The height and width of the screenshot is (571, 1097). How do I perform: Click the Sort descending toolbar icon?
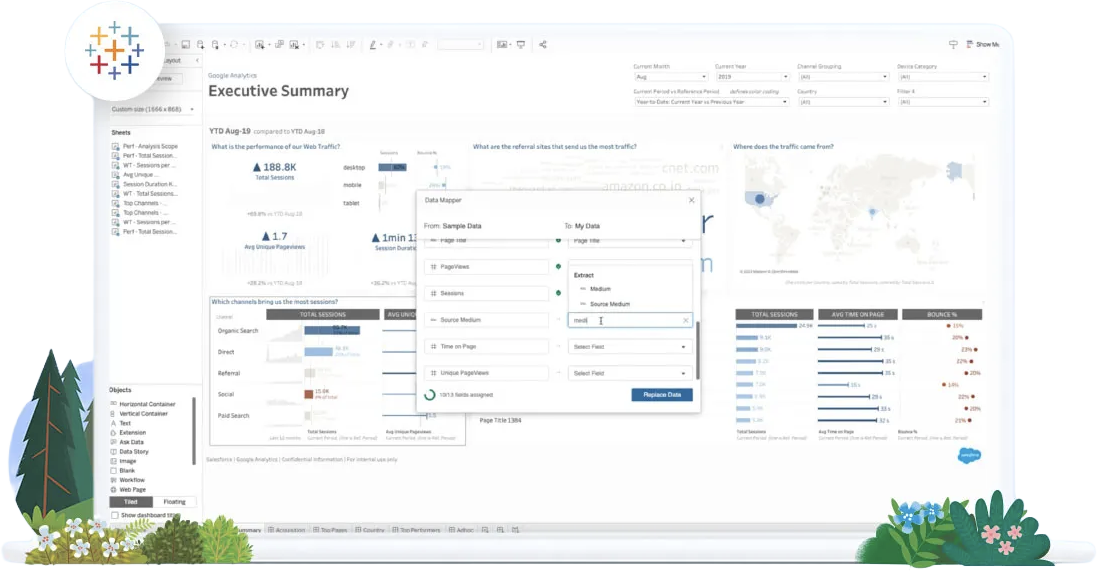[351, 45]
